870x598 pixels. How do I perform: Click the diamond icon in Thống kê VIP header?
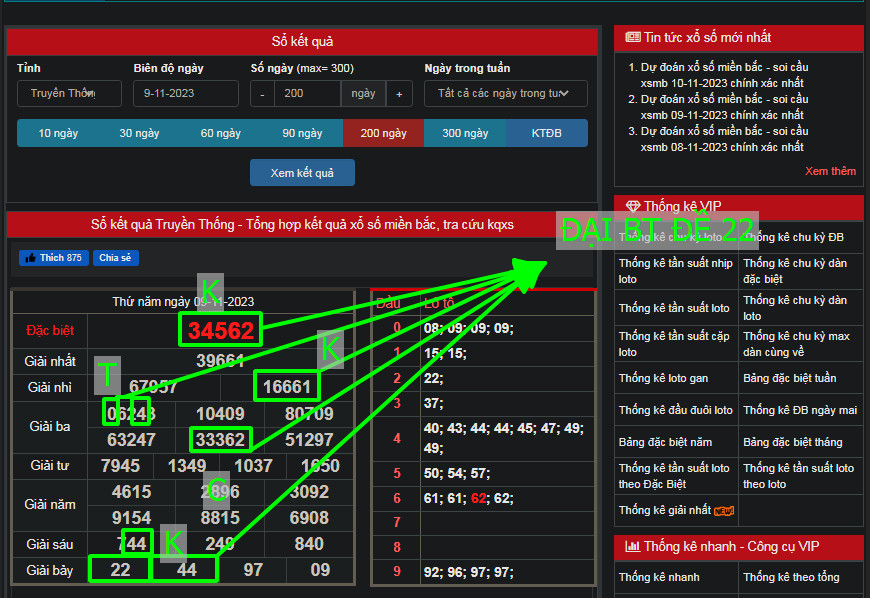[632, 207]
